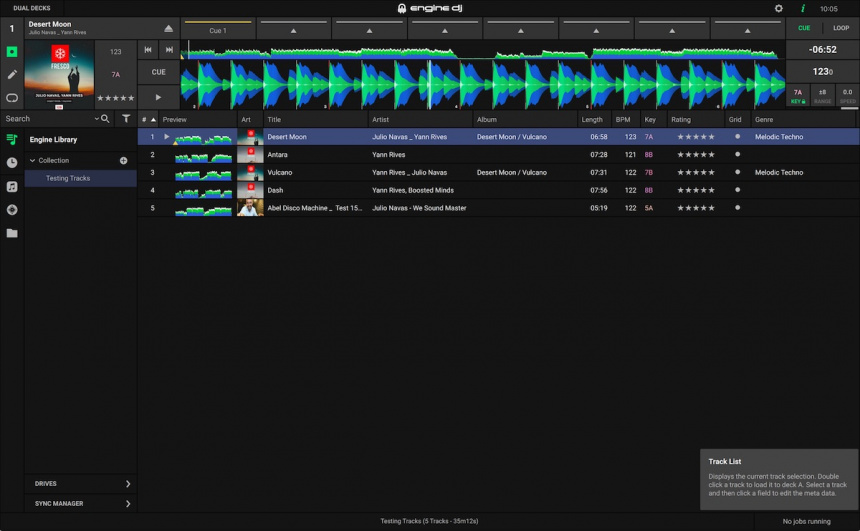Click inside the Search field
This screenshot has height=531, width=860.
(x=48, y=118)
